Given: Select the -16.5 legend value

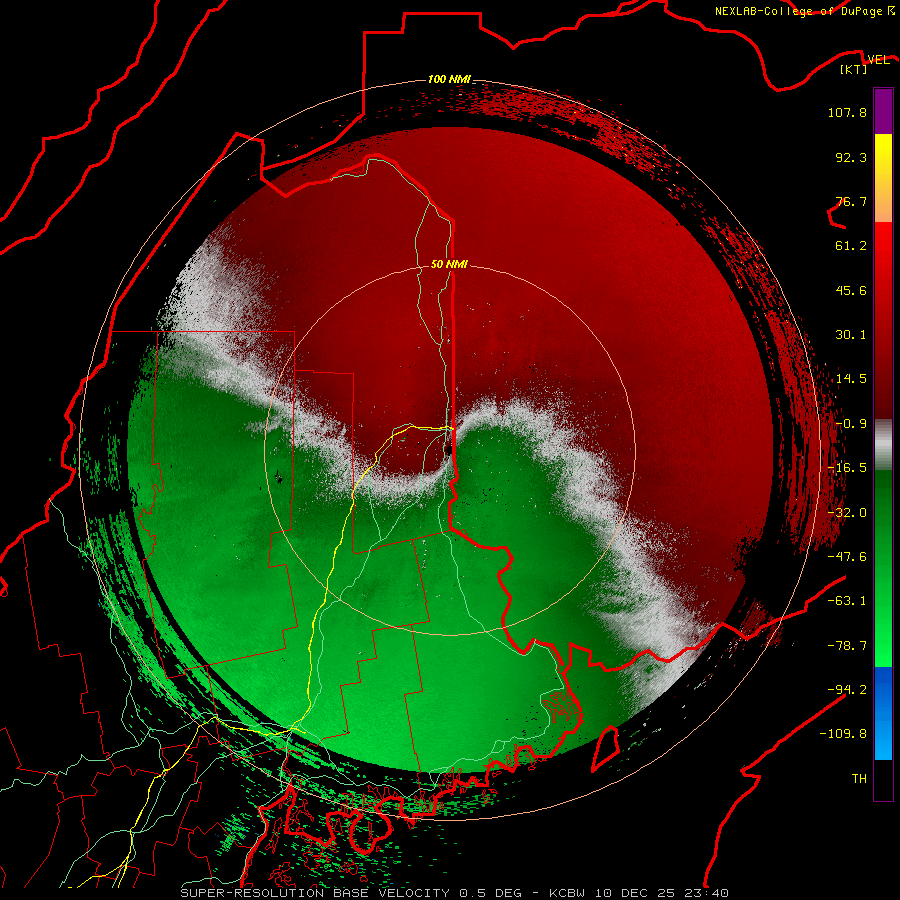Looking at the screenshot, I should point(847,468).
